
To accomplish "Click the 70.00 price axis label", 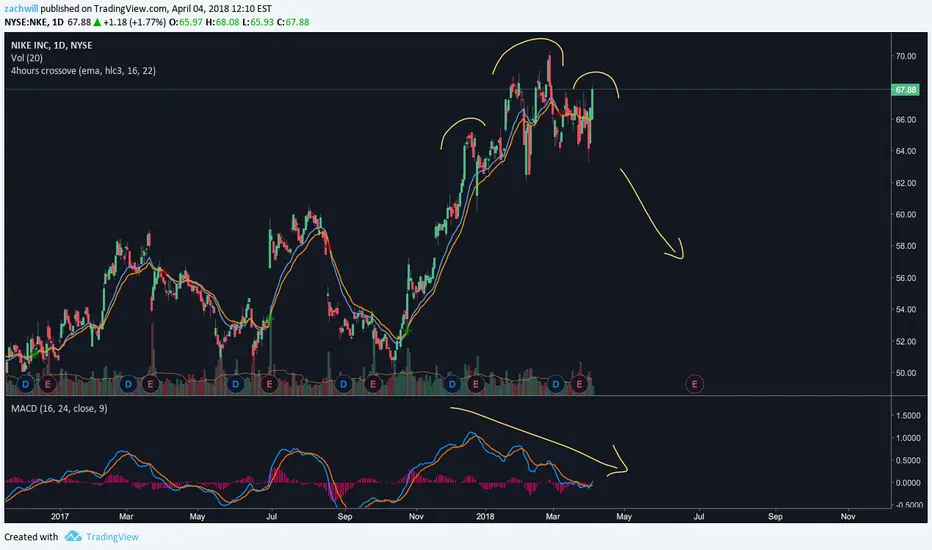I will coord(906,56).
